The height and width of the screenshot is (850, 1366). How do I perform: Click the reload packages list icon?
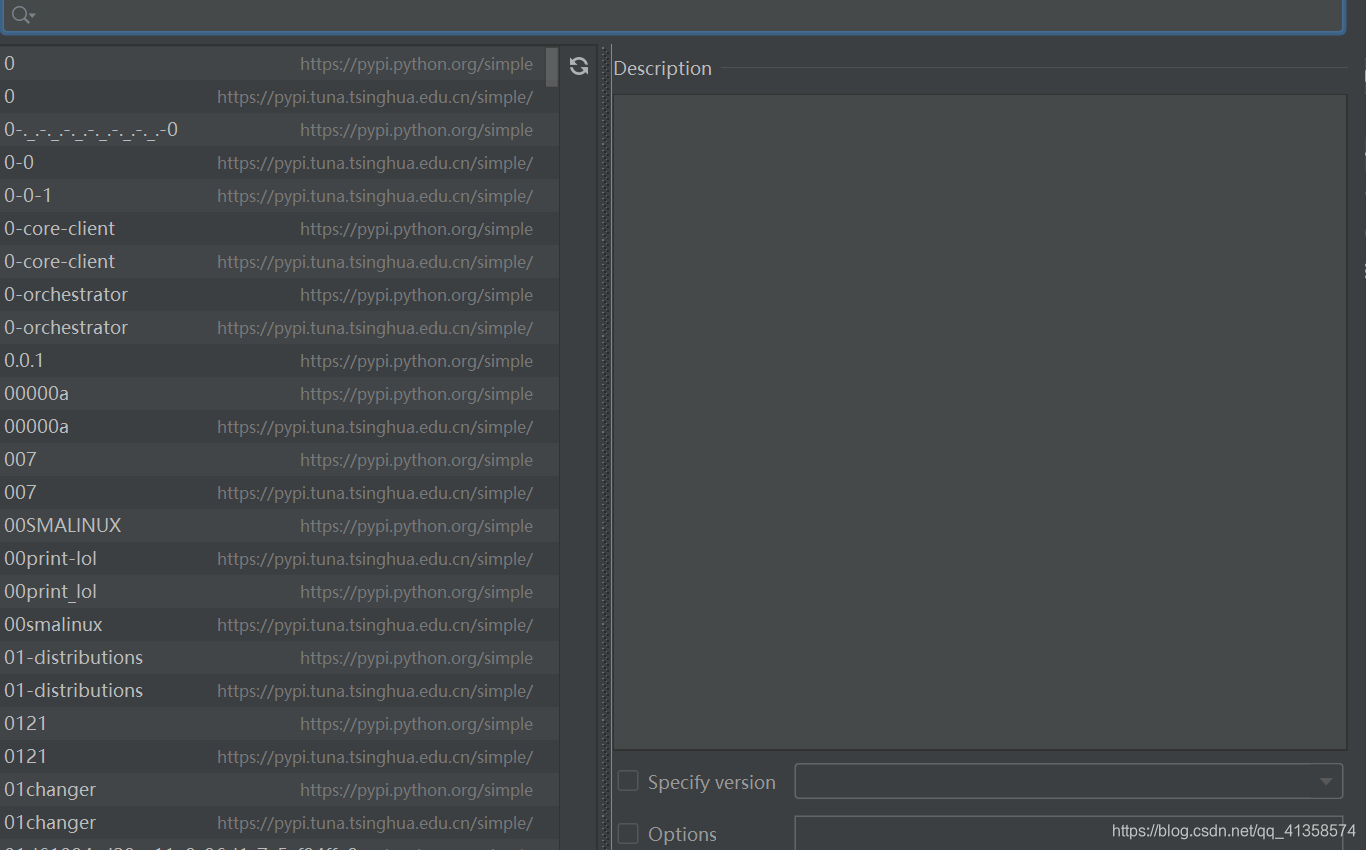point(578,66)
